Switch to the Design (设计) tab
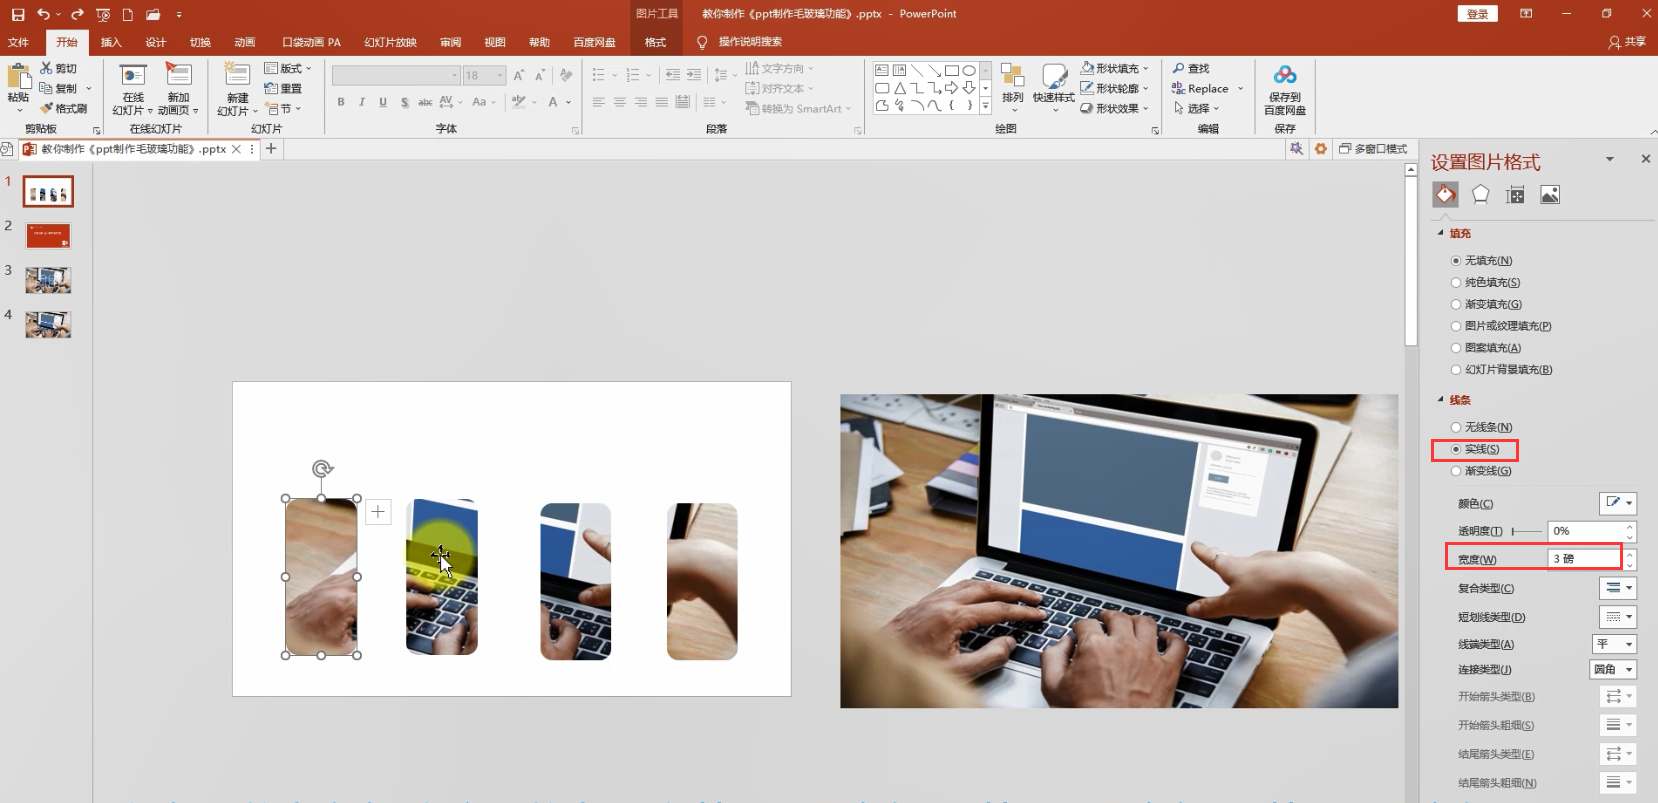 pyautogui.click(x=155, y=42)
